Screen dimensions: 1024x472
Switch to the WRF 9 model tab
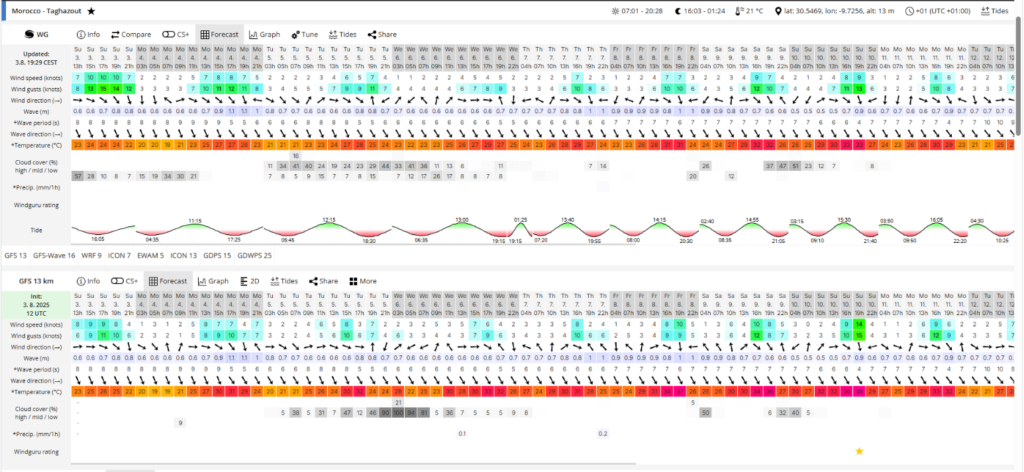click(91, 255)
